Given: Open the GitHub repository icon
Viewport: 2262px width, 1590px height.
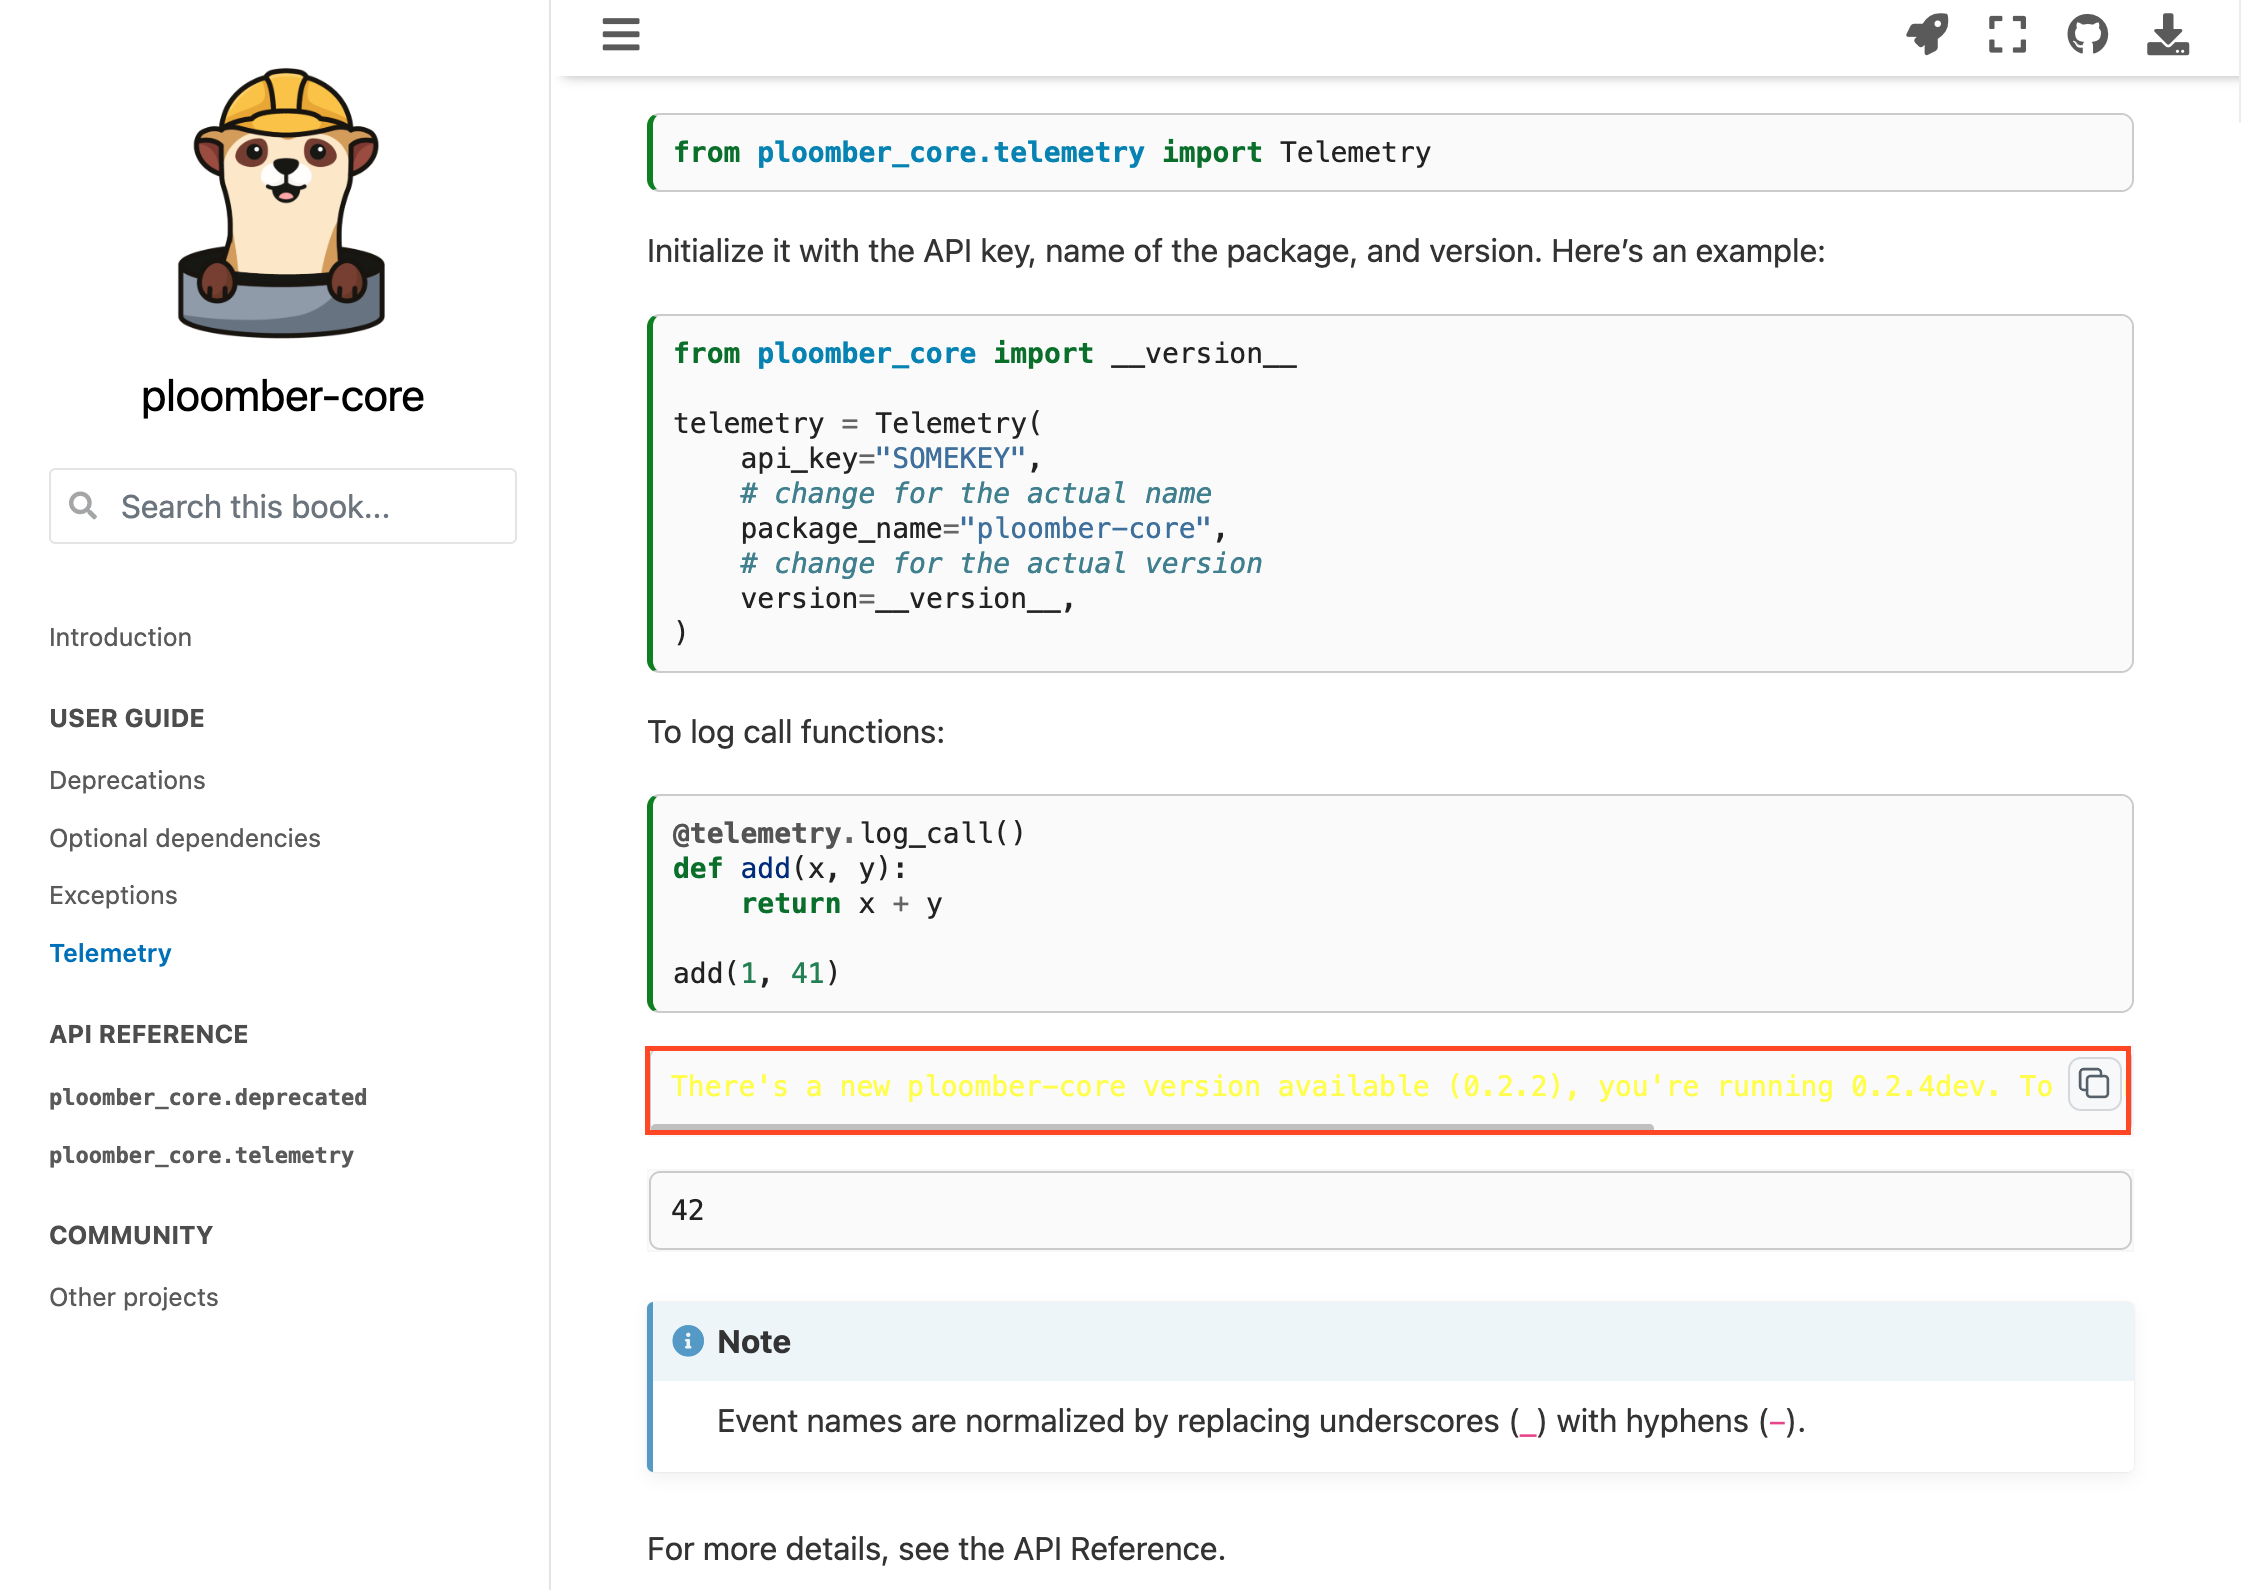Looking at the screenshot, I should pos(2087,34).
